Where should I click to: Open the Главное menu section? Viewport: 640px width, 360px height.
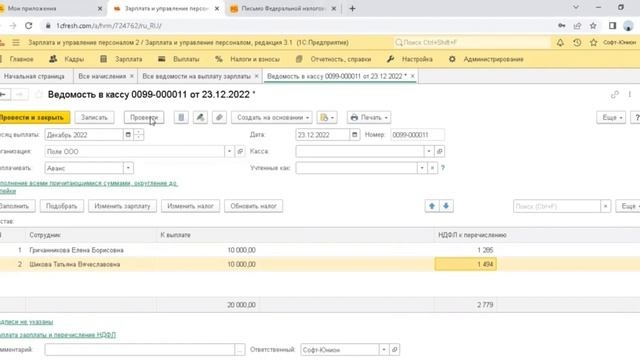[22, 59]
